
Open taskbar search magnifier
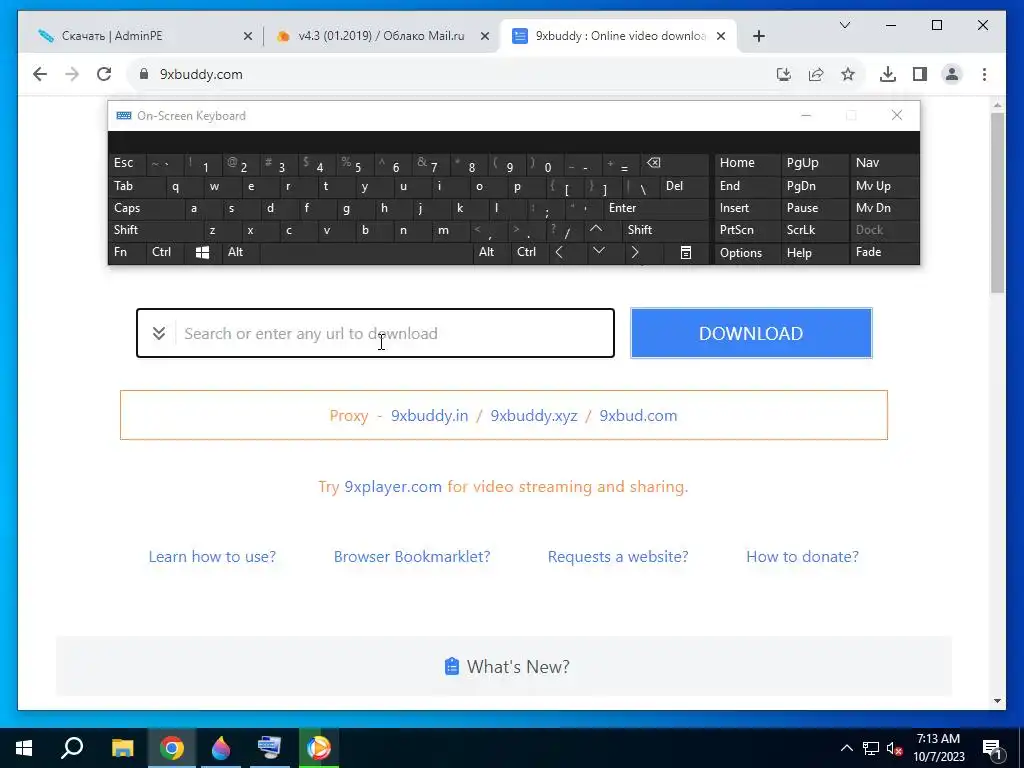[x=72, y=748]
